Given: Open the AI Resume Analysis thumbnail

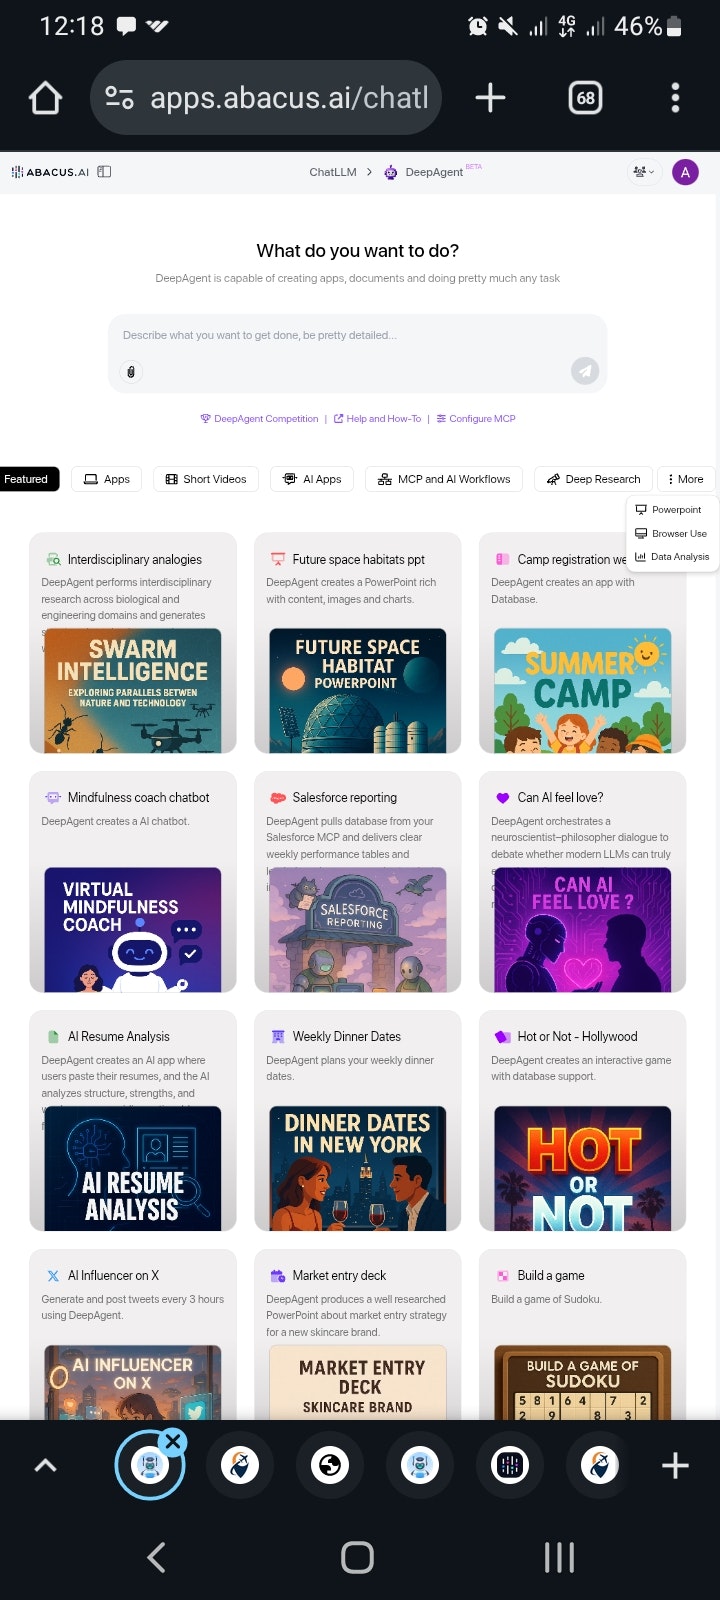Looking at the screenshot, I should tap(133, 1168).
